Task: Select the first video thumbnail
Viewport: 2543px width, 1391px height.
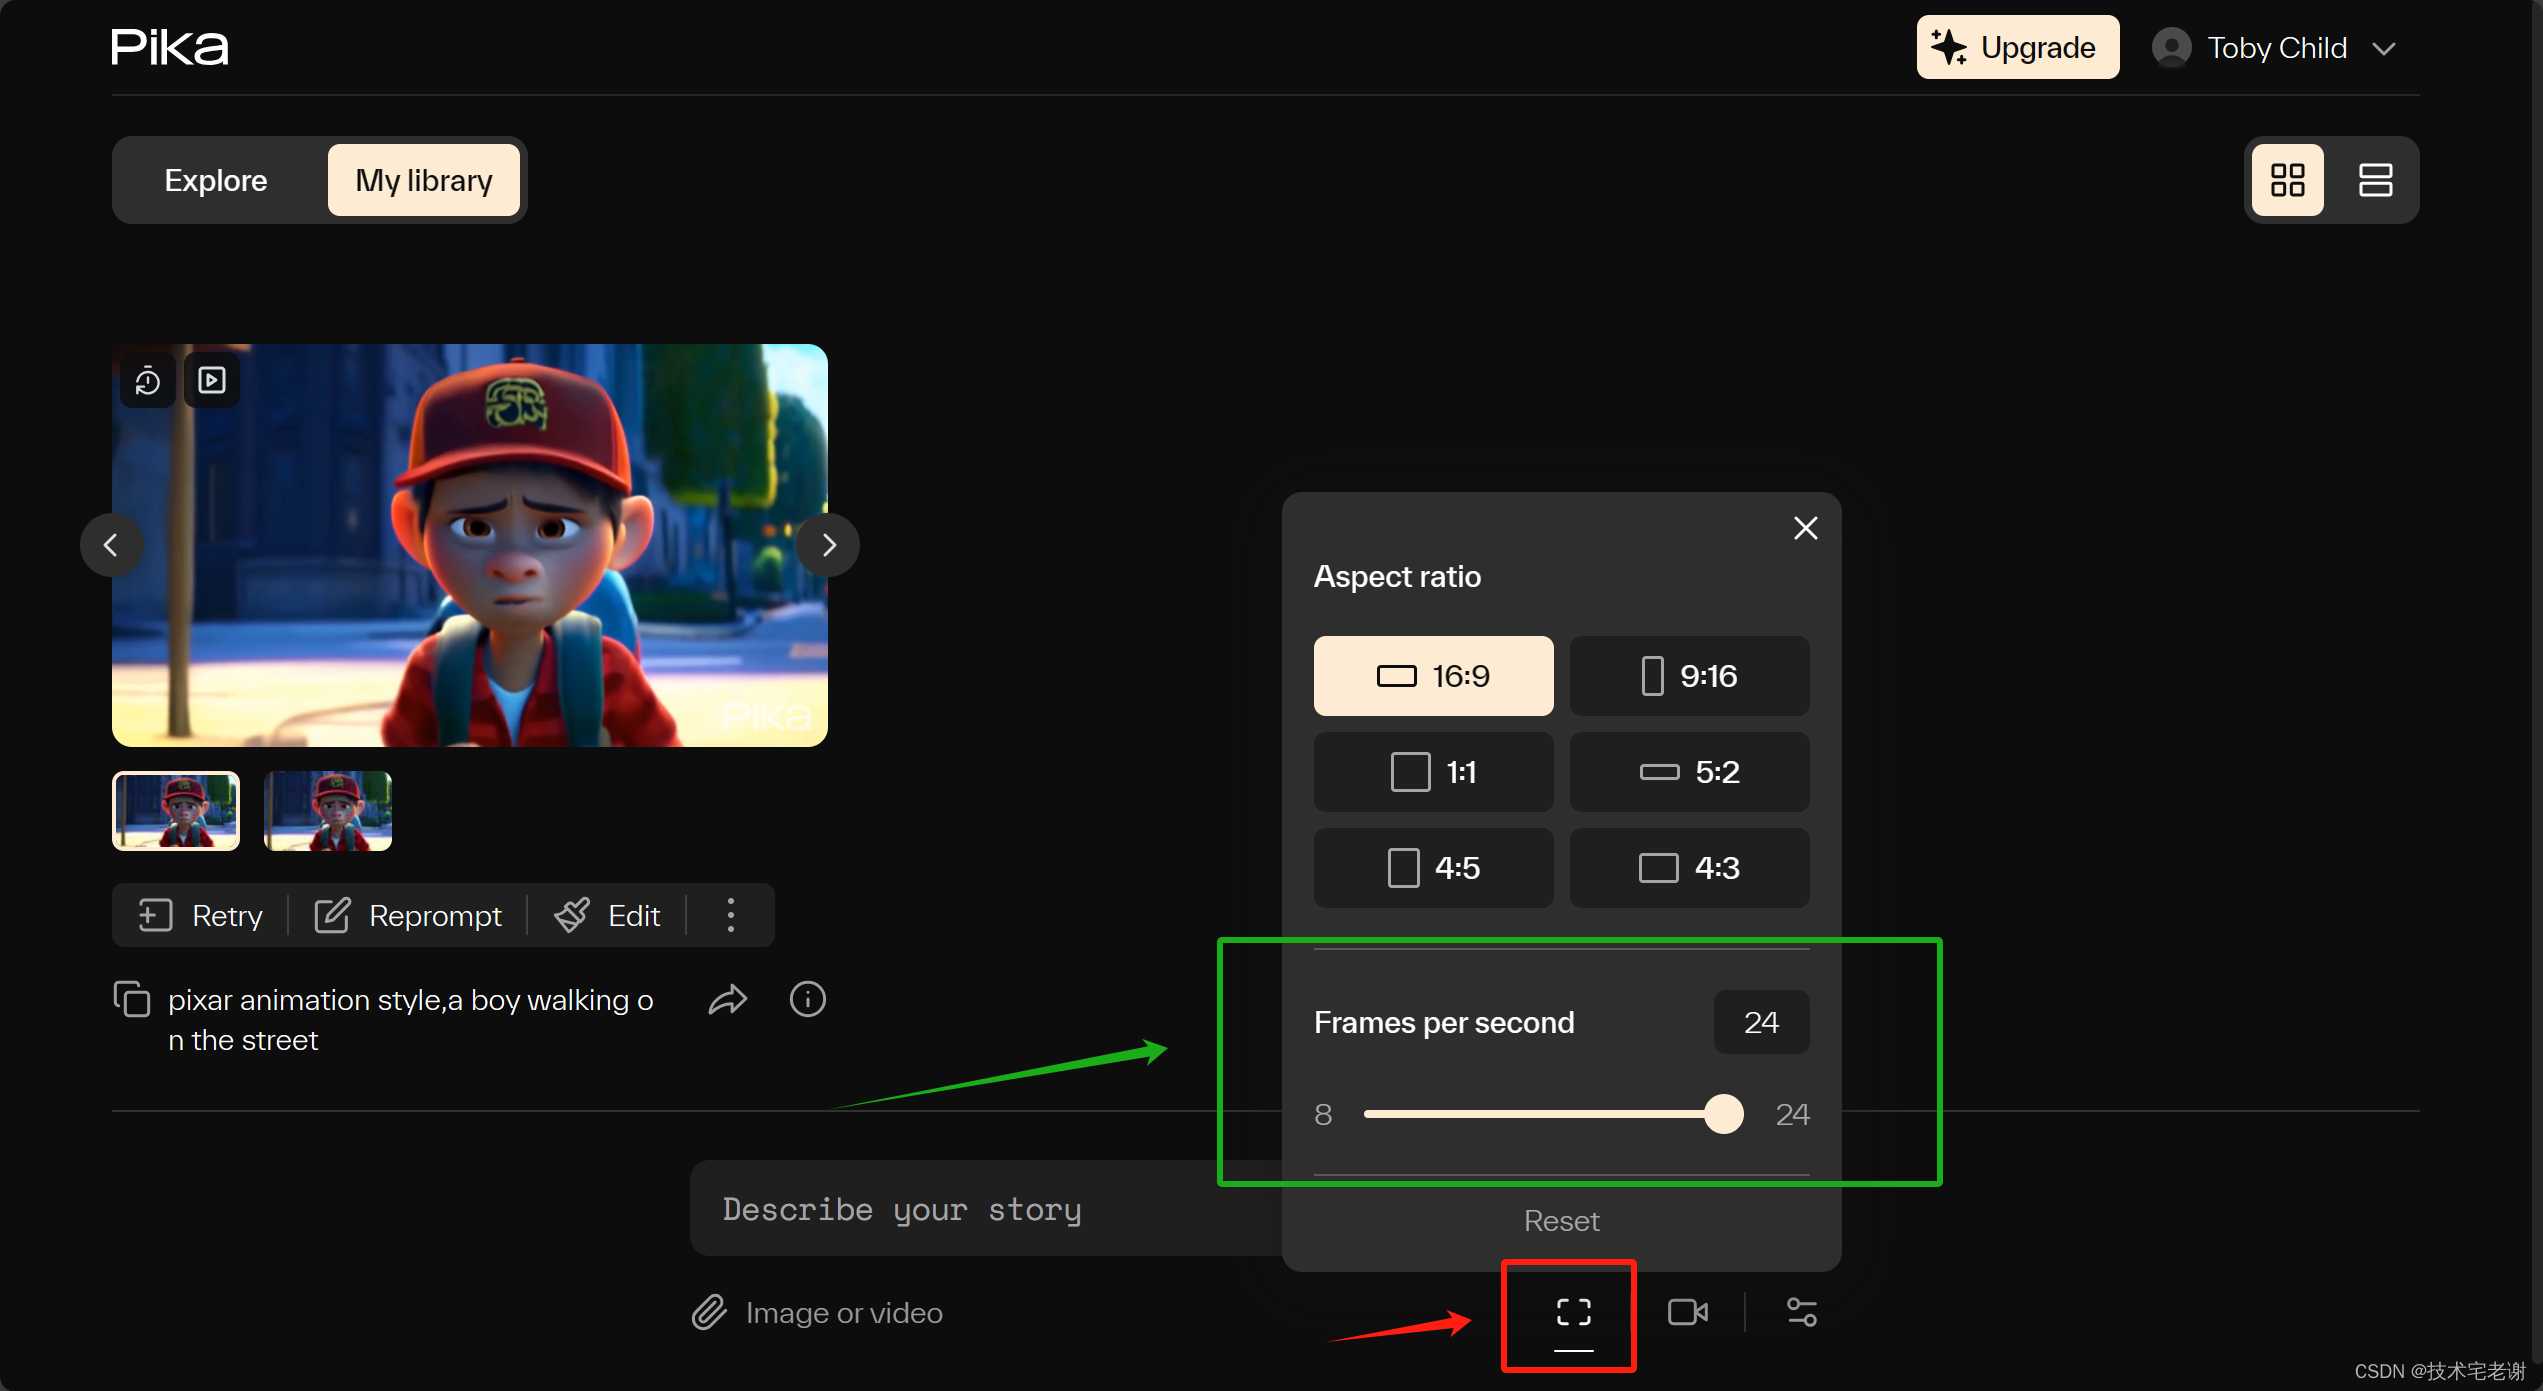Action: pos(176,810)
